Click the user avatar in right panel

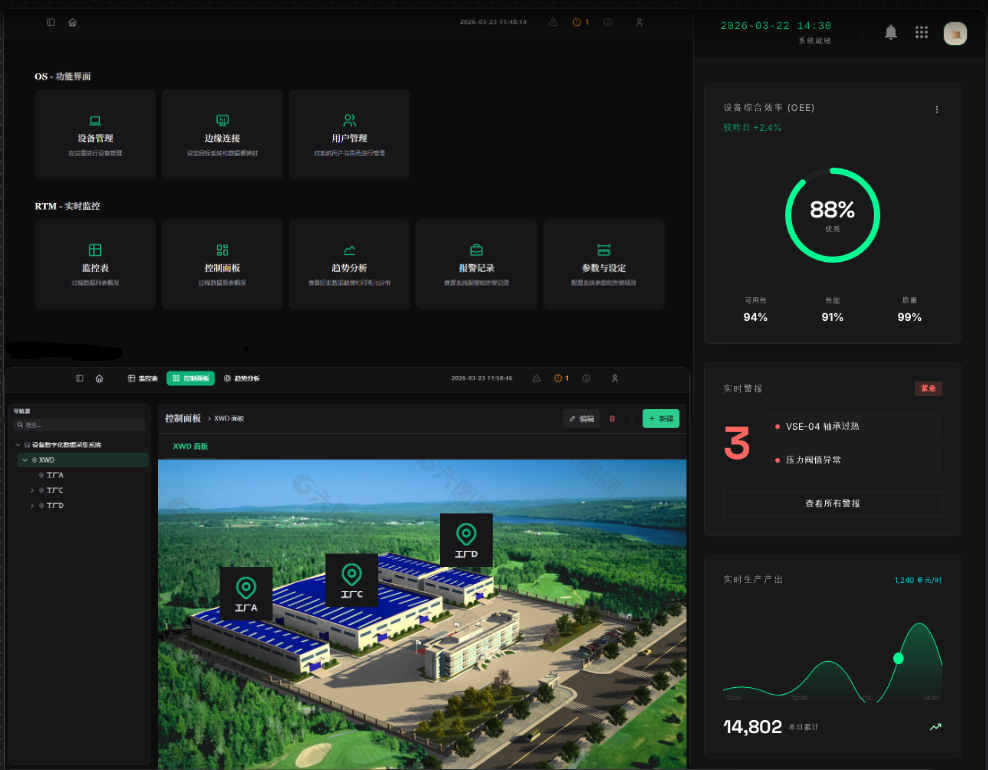[x=955, y=34]
